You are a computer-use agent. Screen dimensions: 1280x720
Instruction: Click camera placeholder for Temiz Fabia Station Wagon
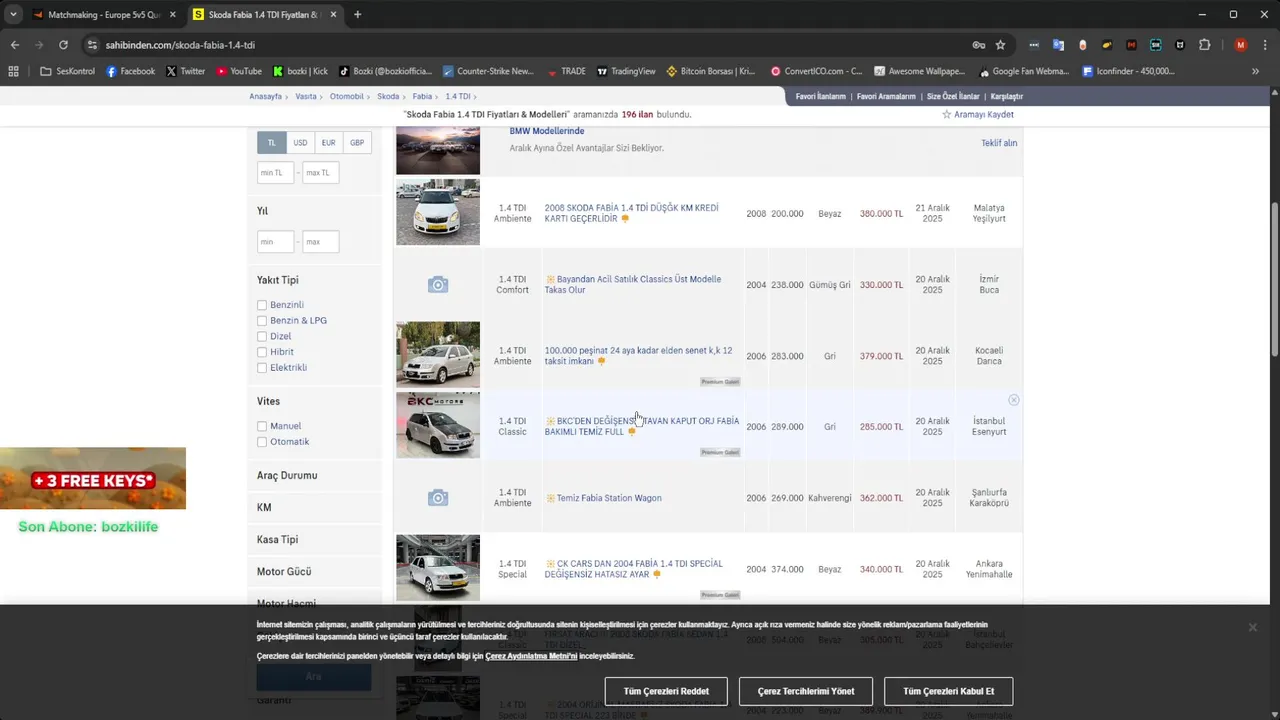coord(438,498)
